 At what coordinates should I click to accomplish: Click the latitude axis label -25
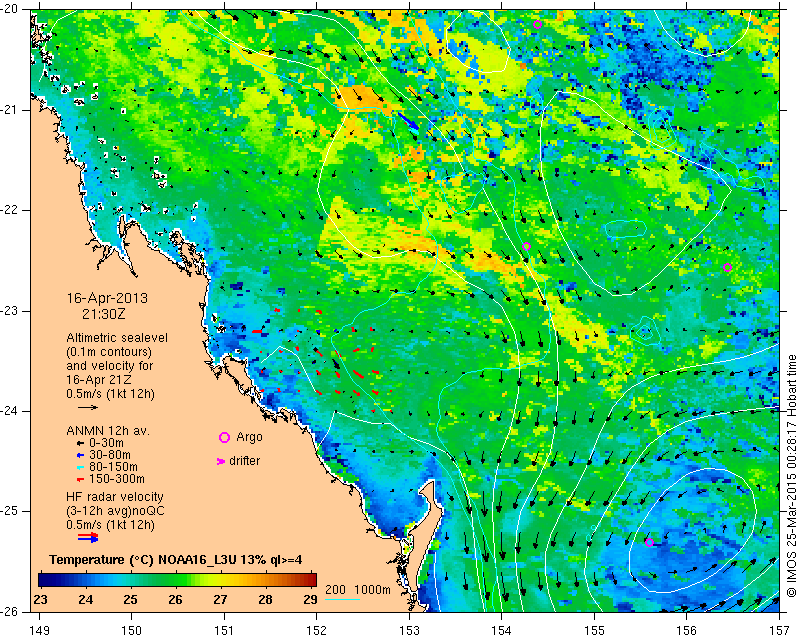click(x=11, y=511)
